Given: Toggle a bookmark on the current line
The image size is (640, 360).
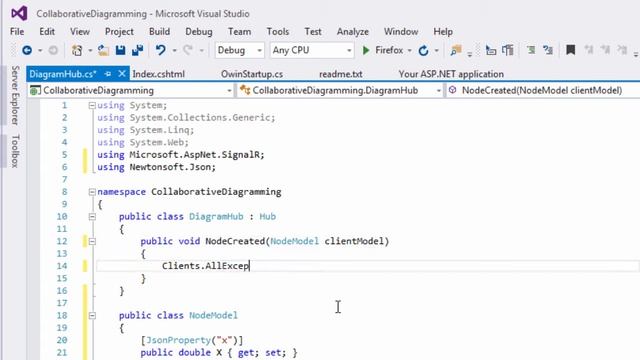Looking at the screenshot, I should point(571,50).
